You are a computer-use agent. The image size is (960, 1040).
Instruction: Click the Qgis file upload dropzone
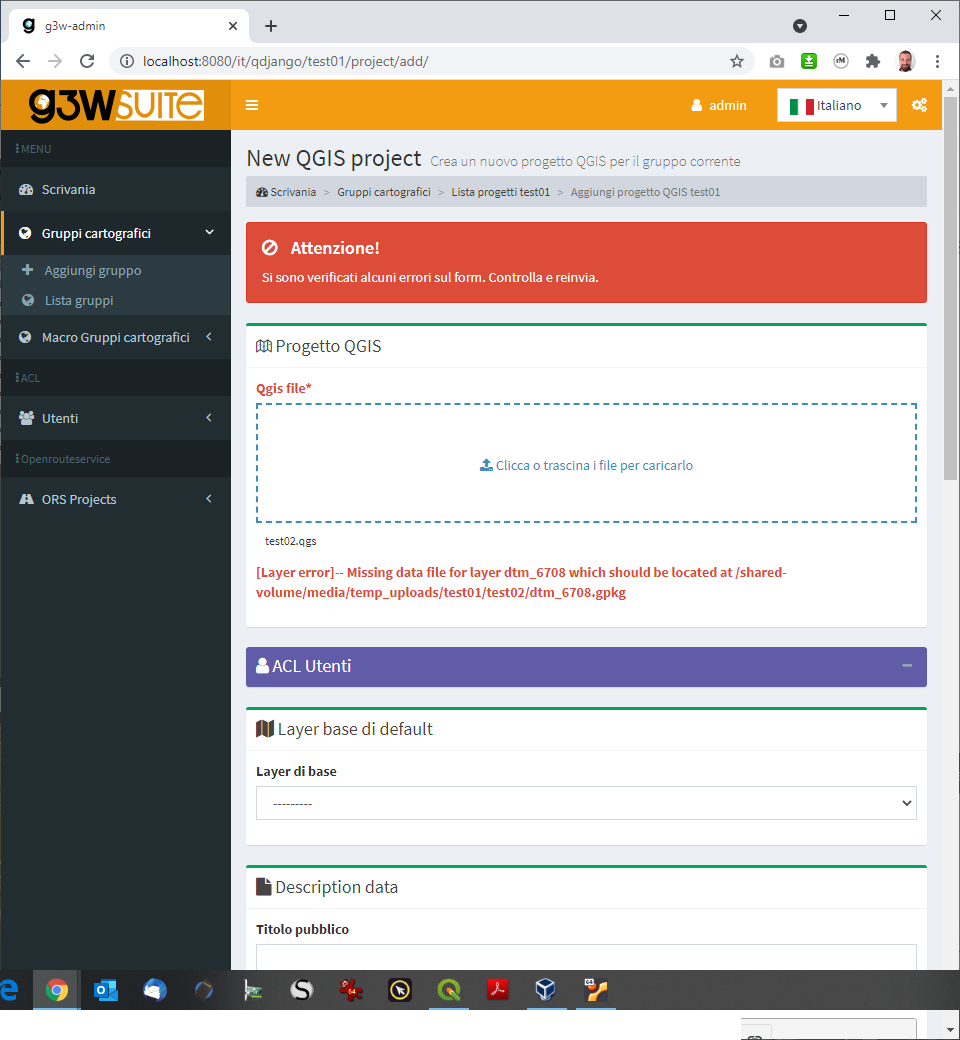pos(586,462)
